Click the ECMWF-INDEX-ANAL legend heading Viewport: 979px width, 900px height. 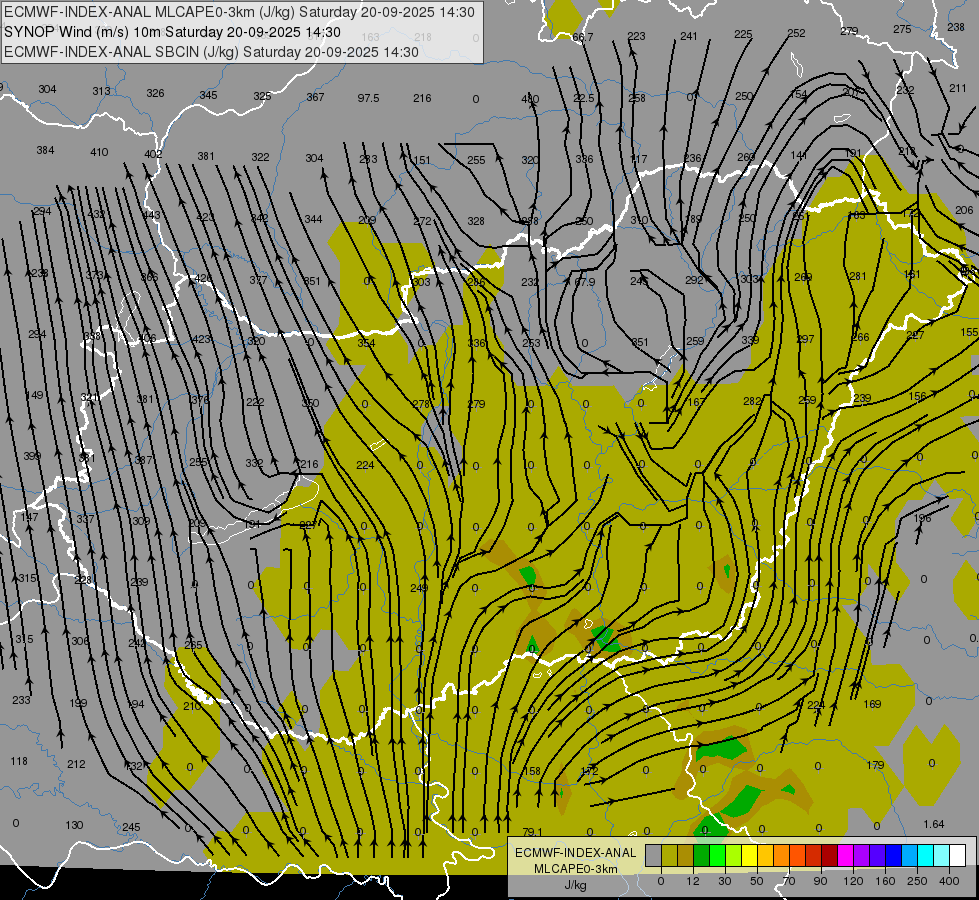click(576, 853)
